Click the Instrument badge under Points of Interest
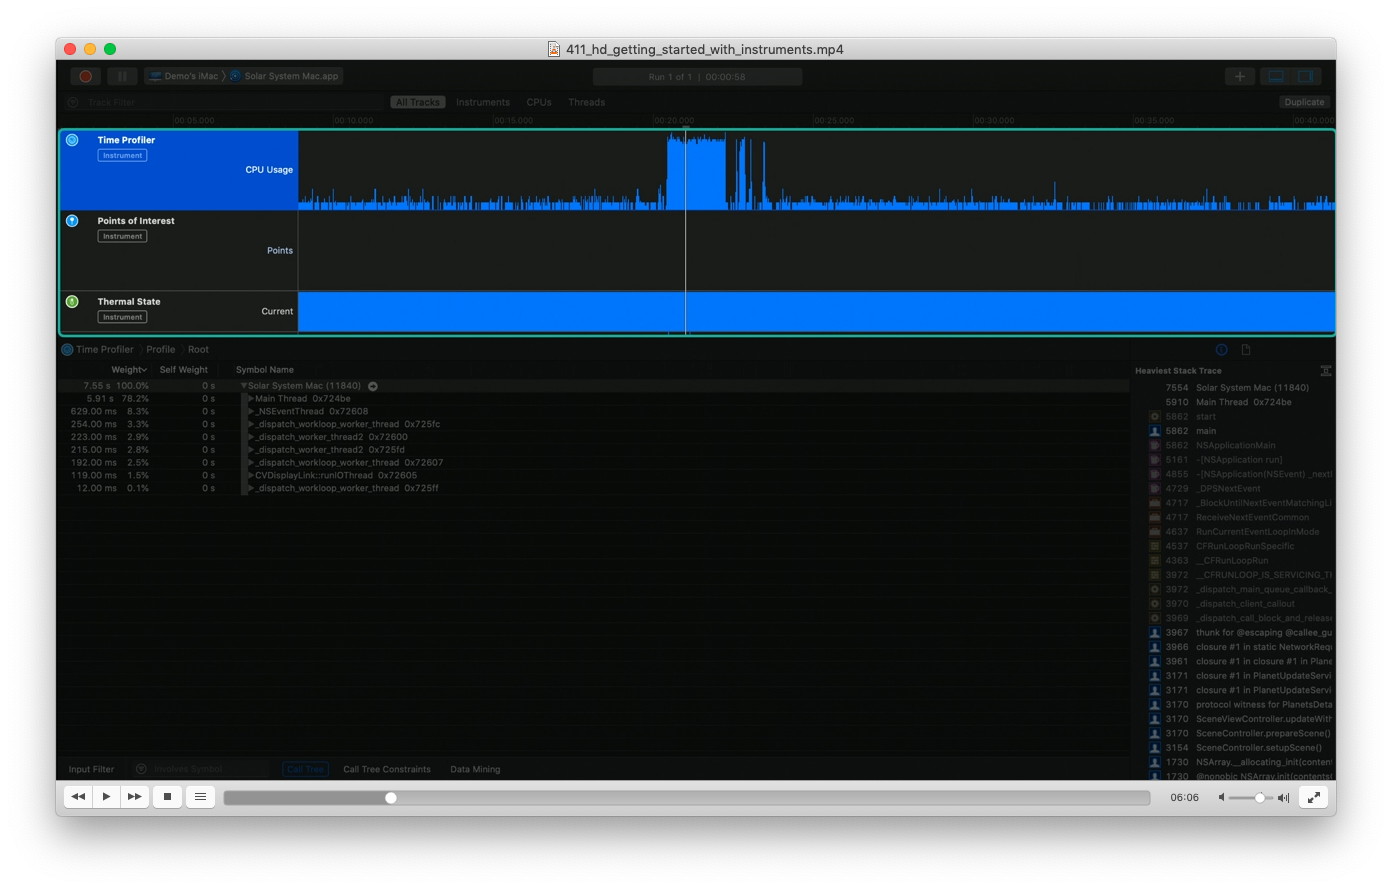Image resolution: width=1392 pixels, height=890 pixels. [x=122, y=236]
